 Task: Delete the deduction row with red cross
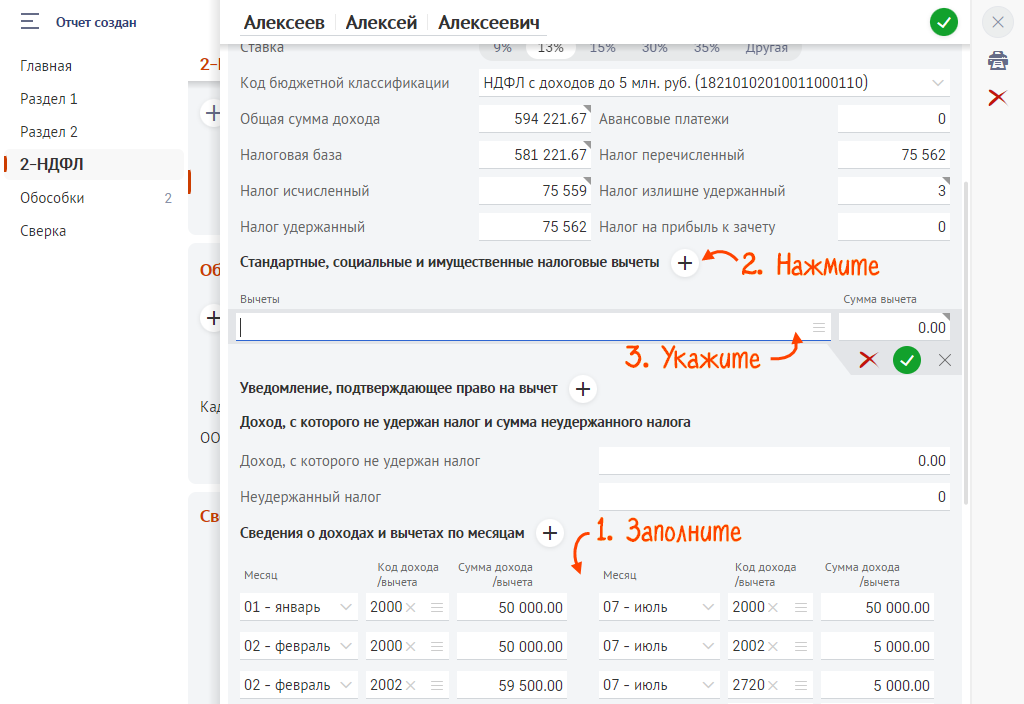tap(868, 360)
